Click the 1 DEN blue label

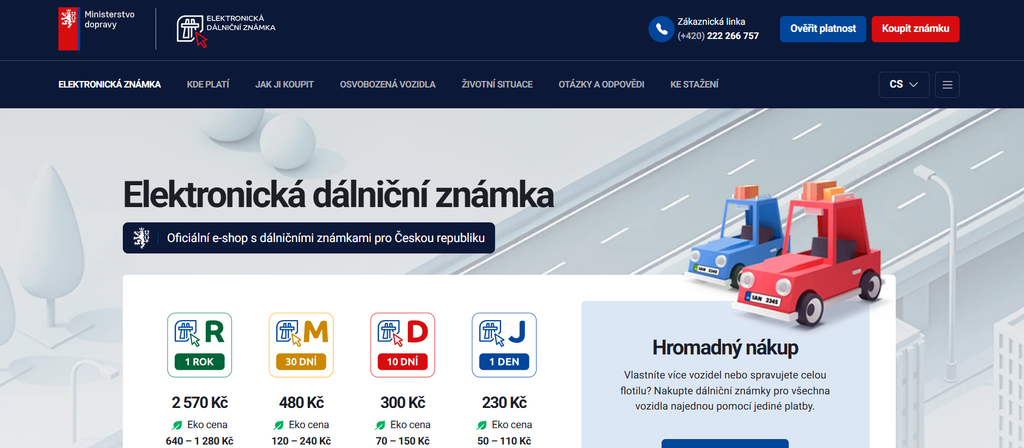[x=504, y=362]
